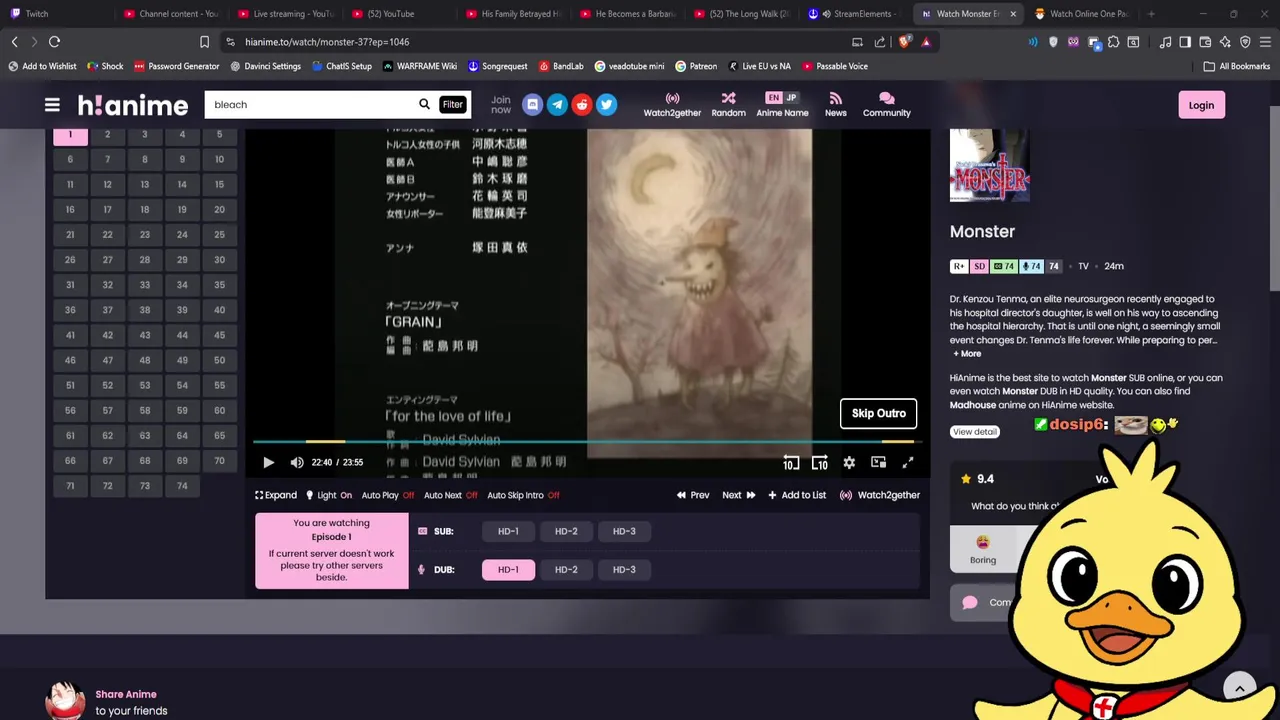Select the Boring rating emoji

coord(983,549)
